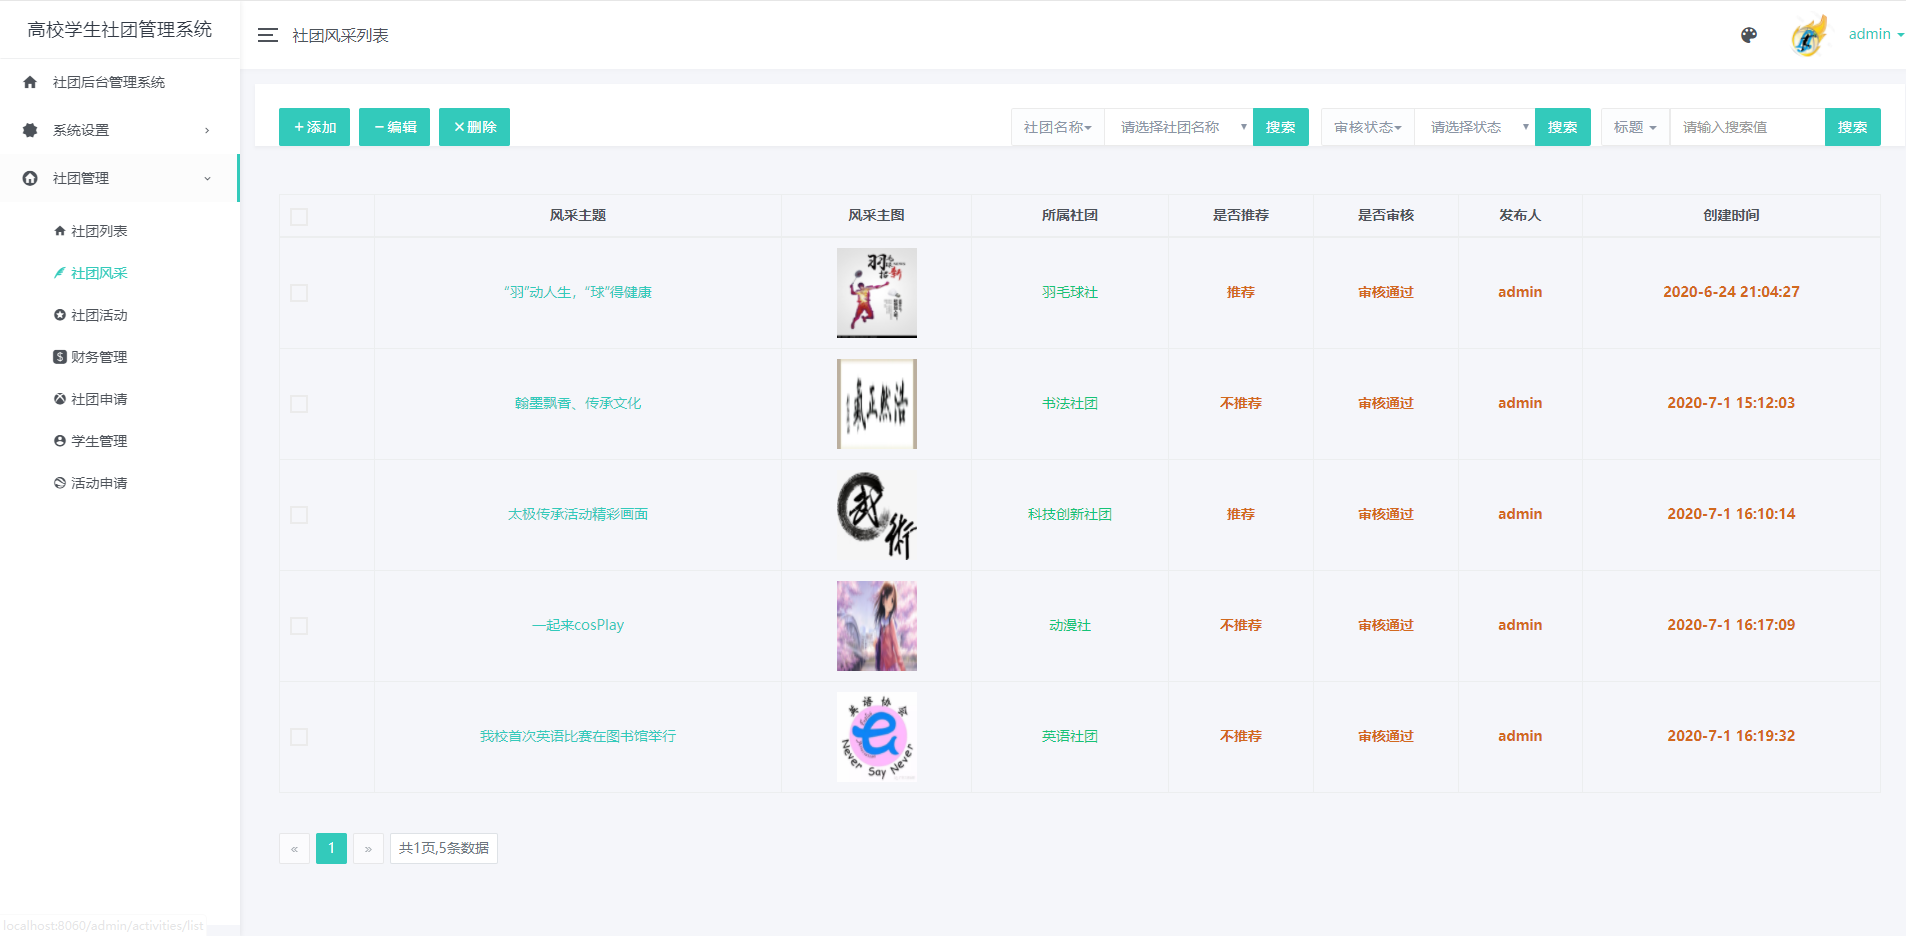The width and height of the screenshot is (1906, 936).
Task: Click the admin user avatar
Action: (1809, 35)
